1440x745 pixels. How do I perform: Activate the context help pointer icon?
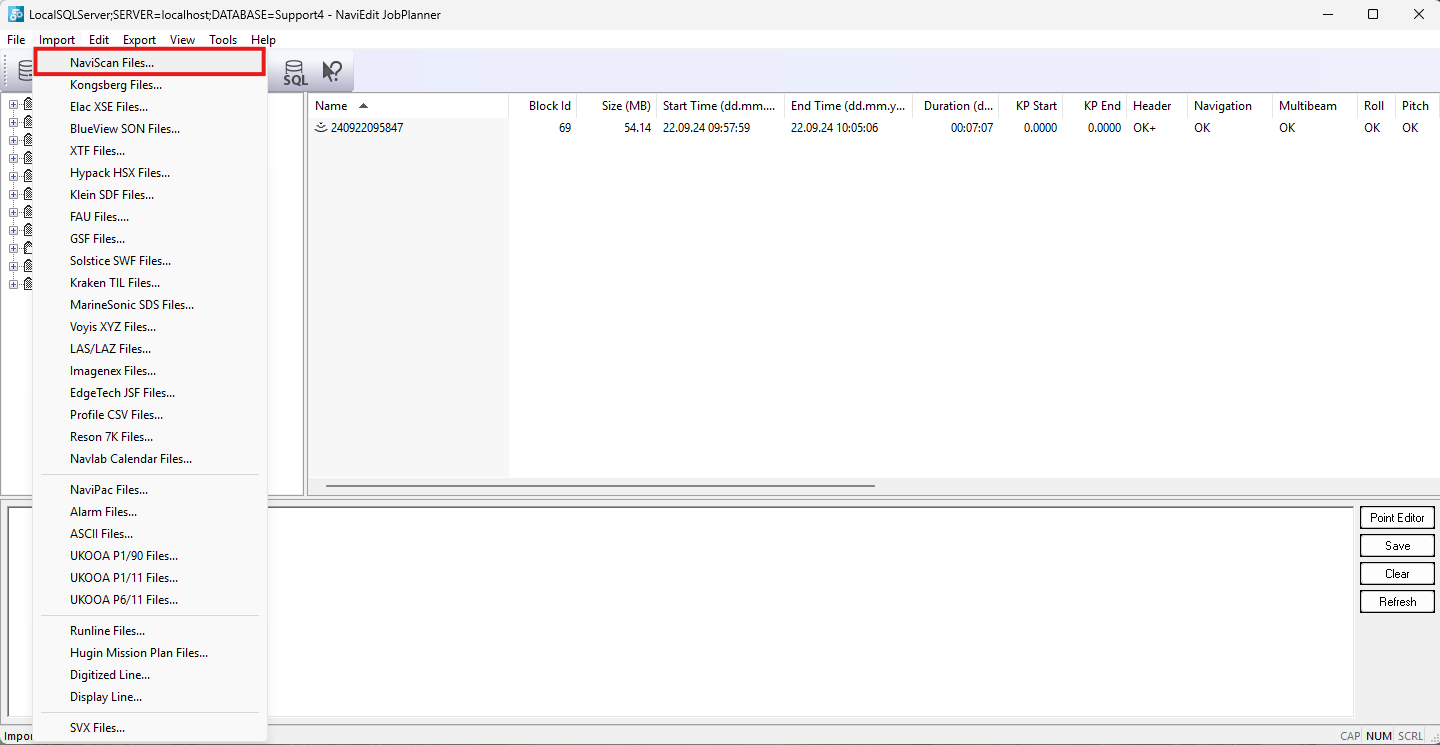[x=332, y=72]
